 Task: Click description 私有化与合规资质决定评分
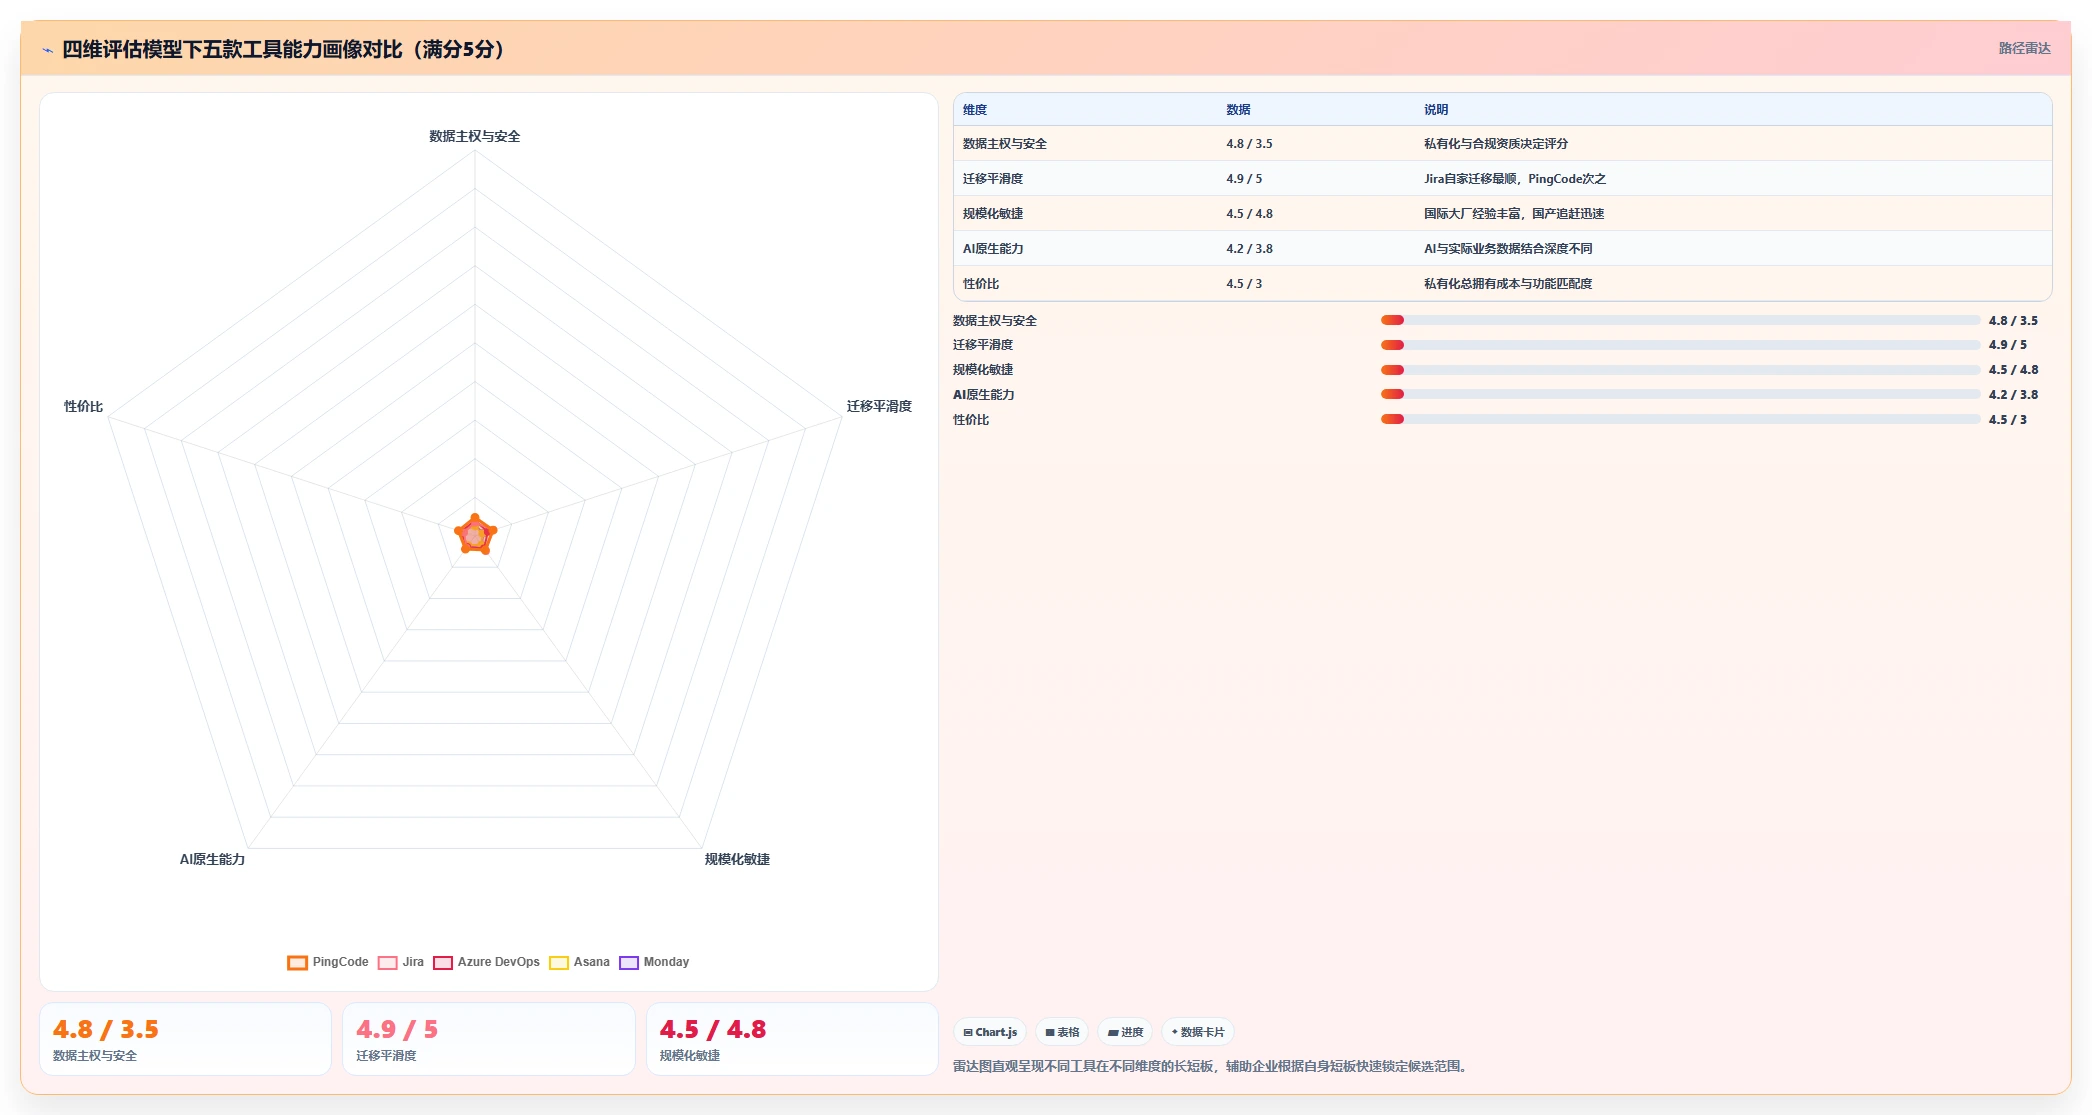(x=1496, y=144)
